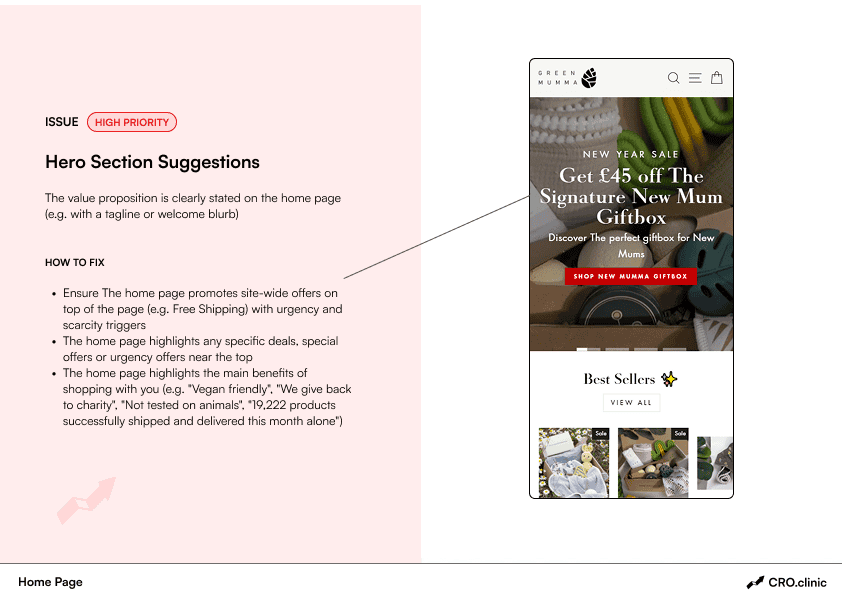
Task: Click the sparkle emoji beside Best Sellers
Action: click(x=668, y=379)
